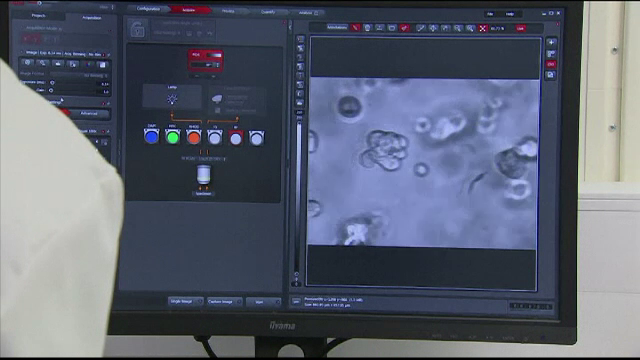640x360 pixels.
Task: Open the Image Format binning dropdown
Action: 79,75
